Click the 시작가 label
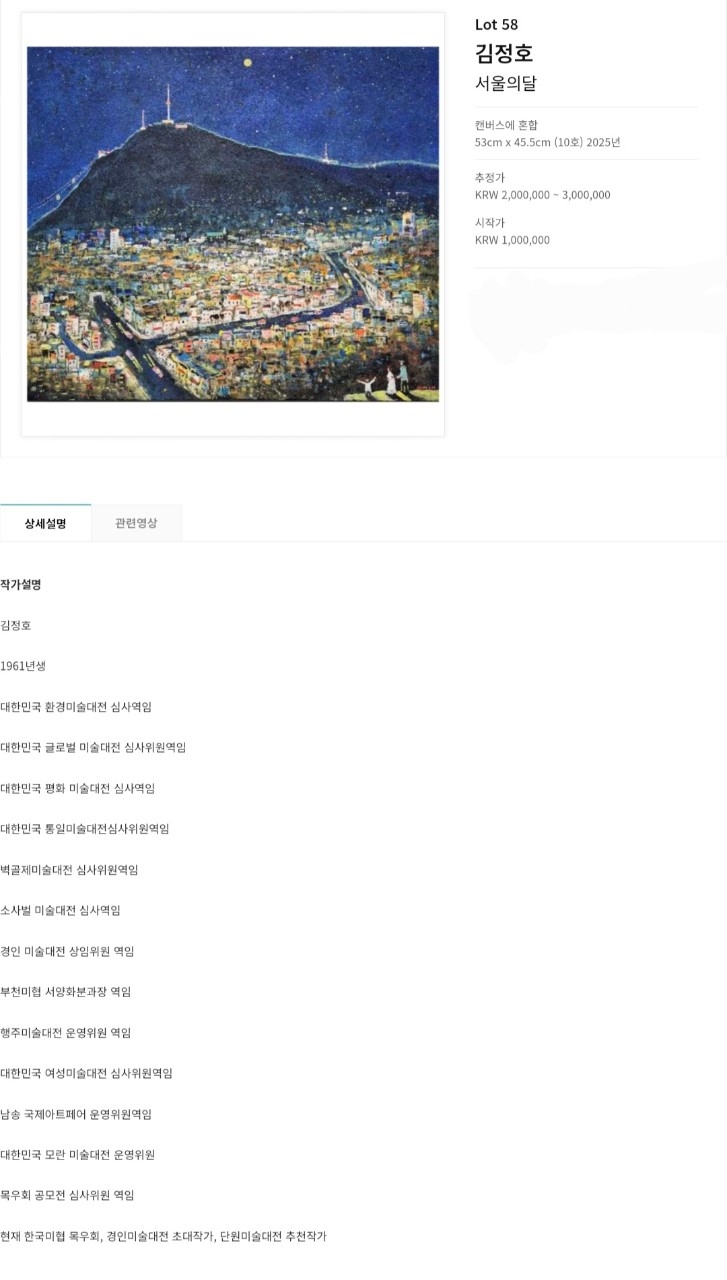The image size is (727, 1280). pyautogui.click(x=490, y=222)
